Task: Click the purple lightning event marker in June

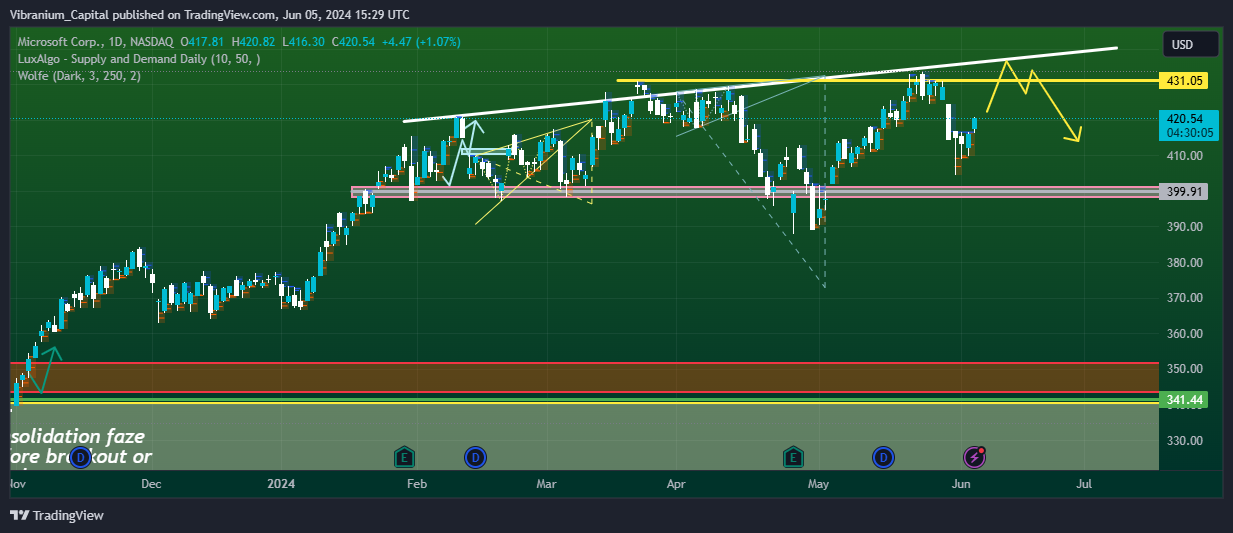Action: pos(975,457)
